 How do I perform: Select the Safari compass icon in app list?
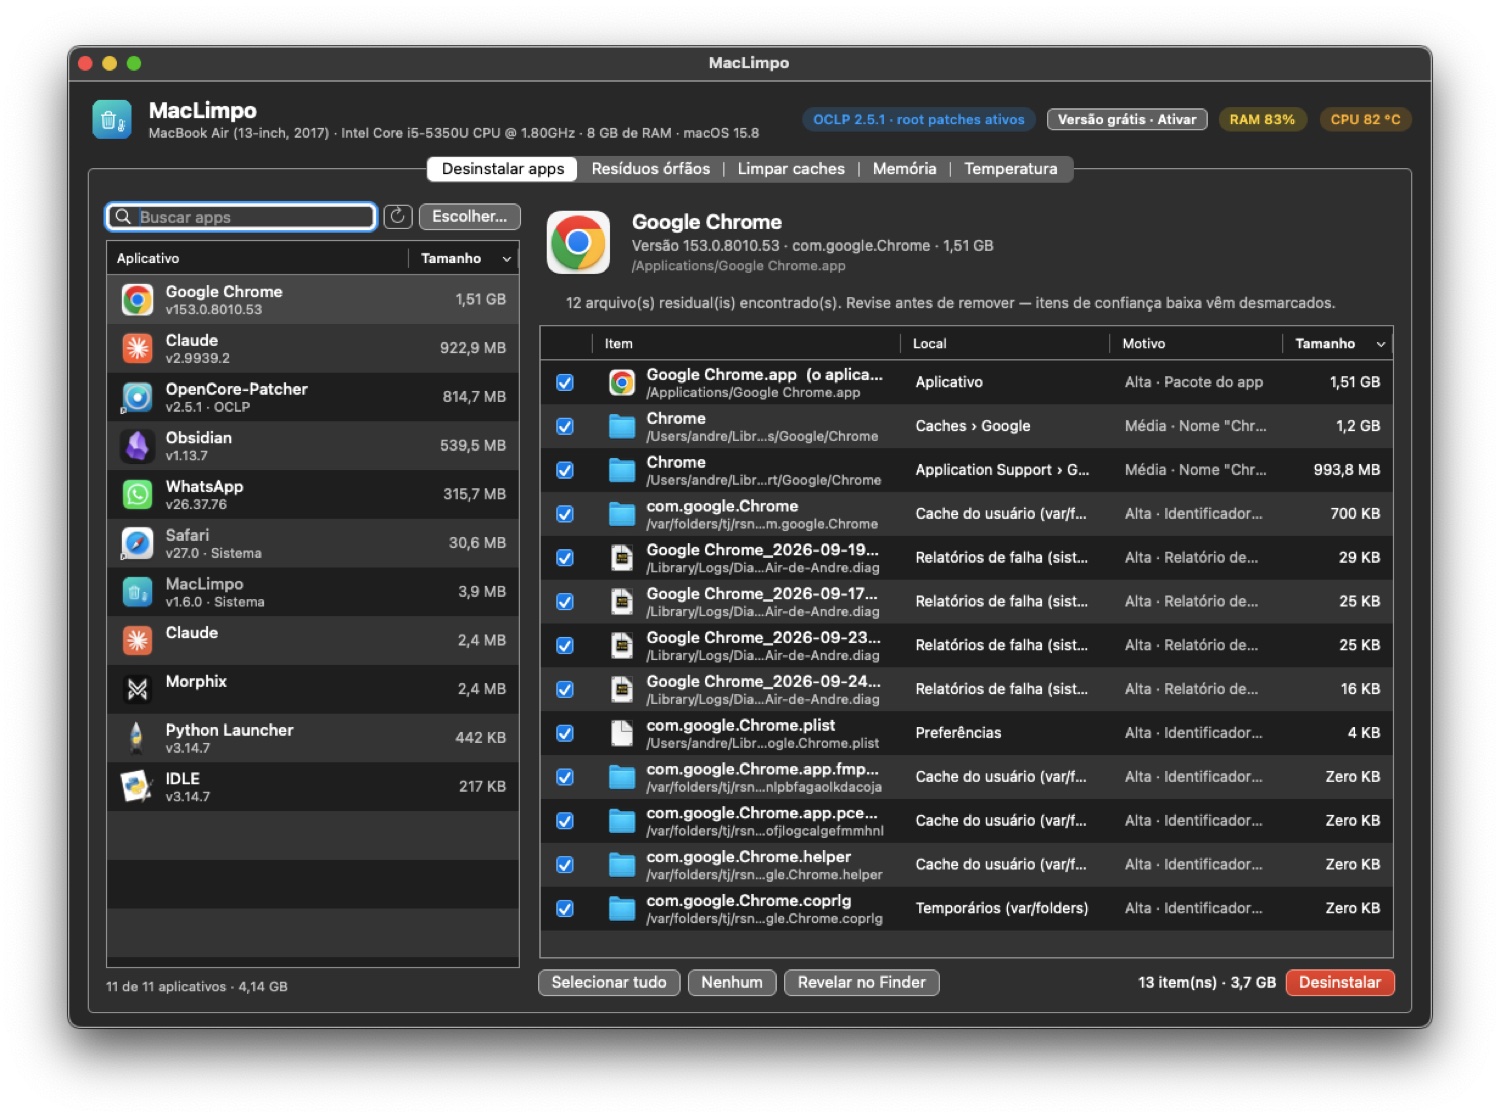point(137,543)
